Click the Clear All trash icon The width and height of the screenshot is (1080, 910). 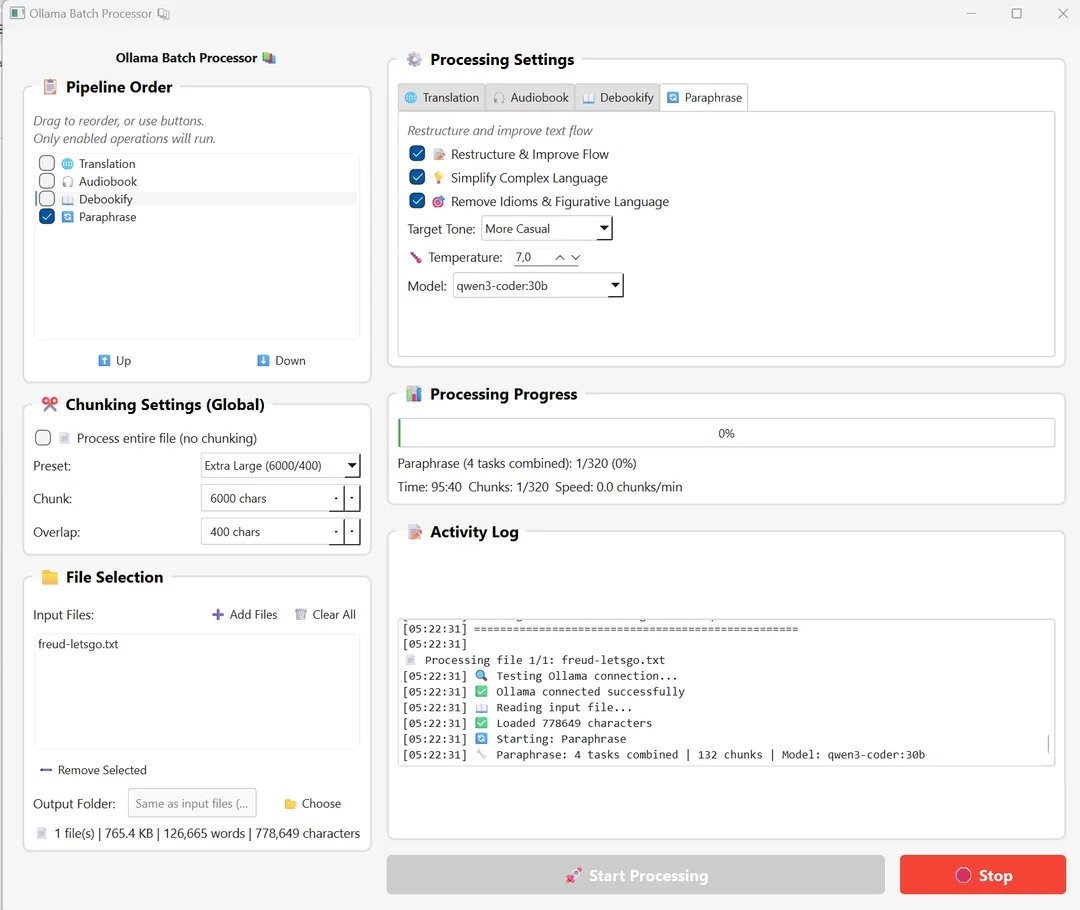pyautogui.click(x=300, y=615)
